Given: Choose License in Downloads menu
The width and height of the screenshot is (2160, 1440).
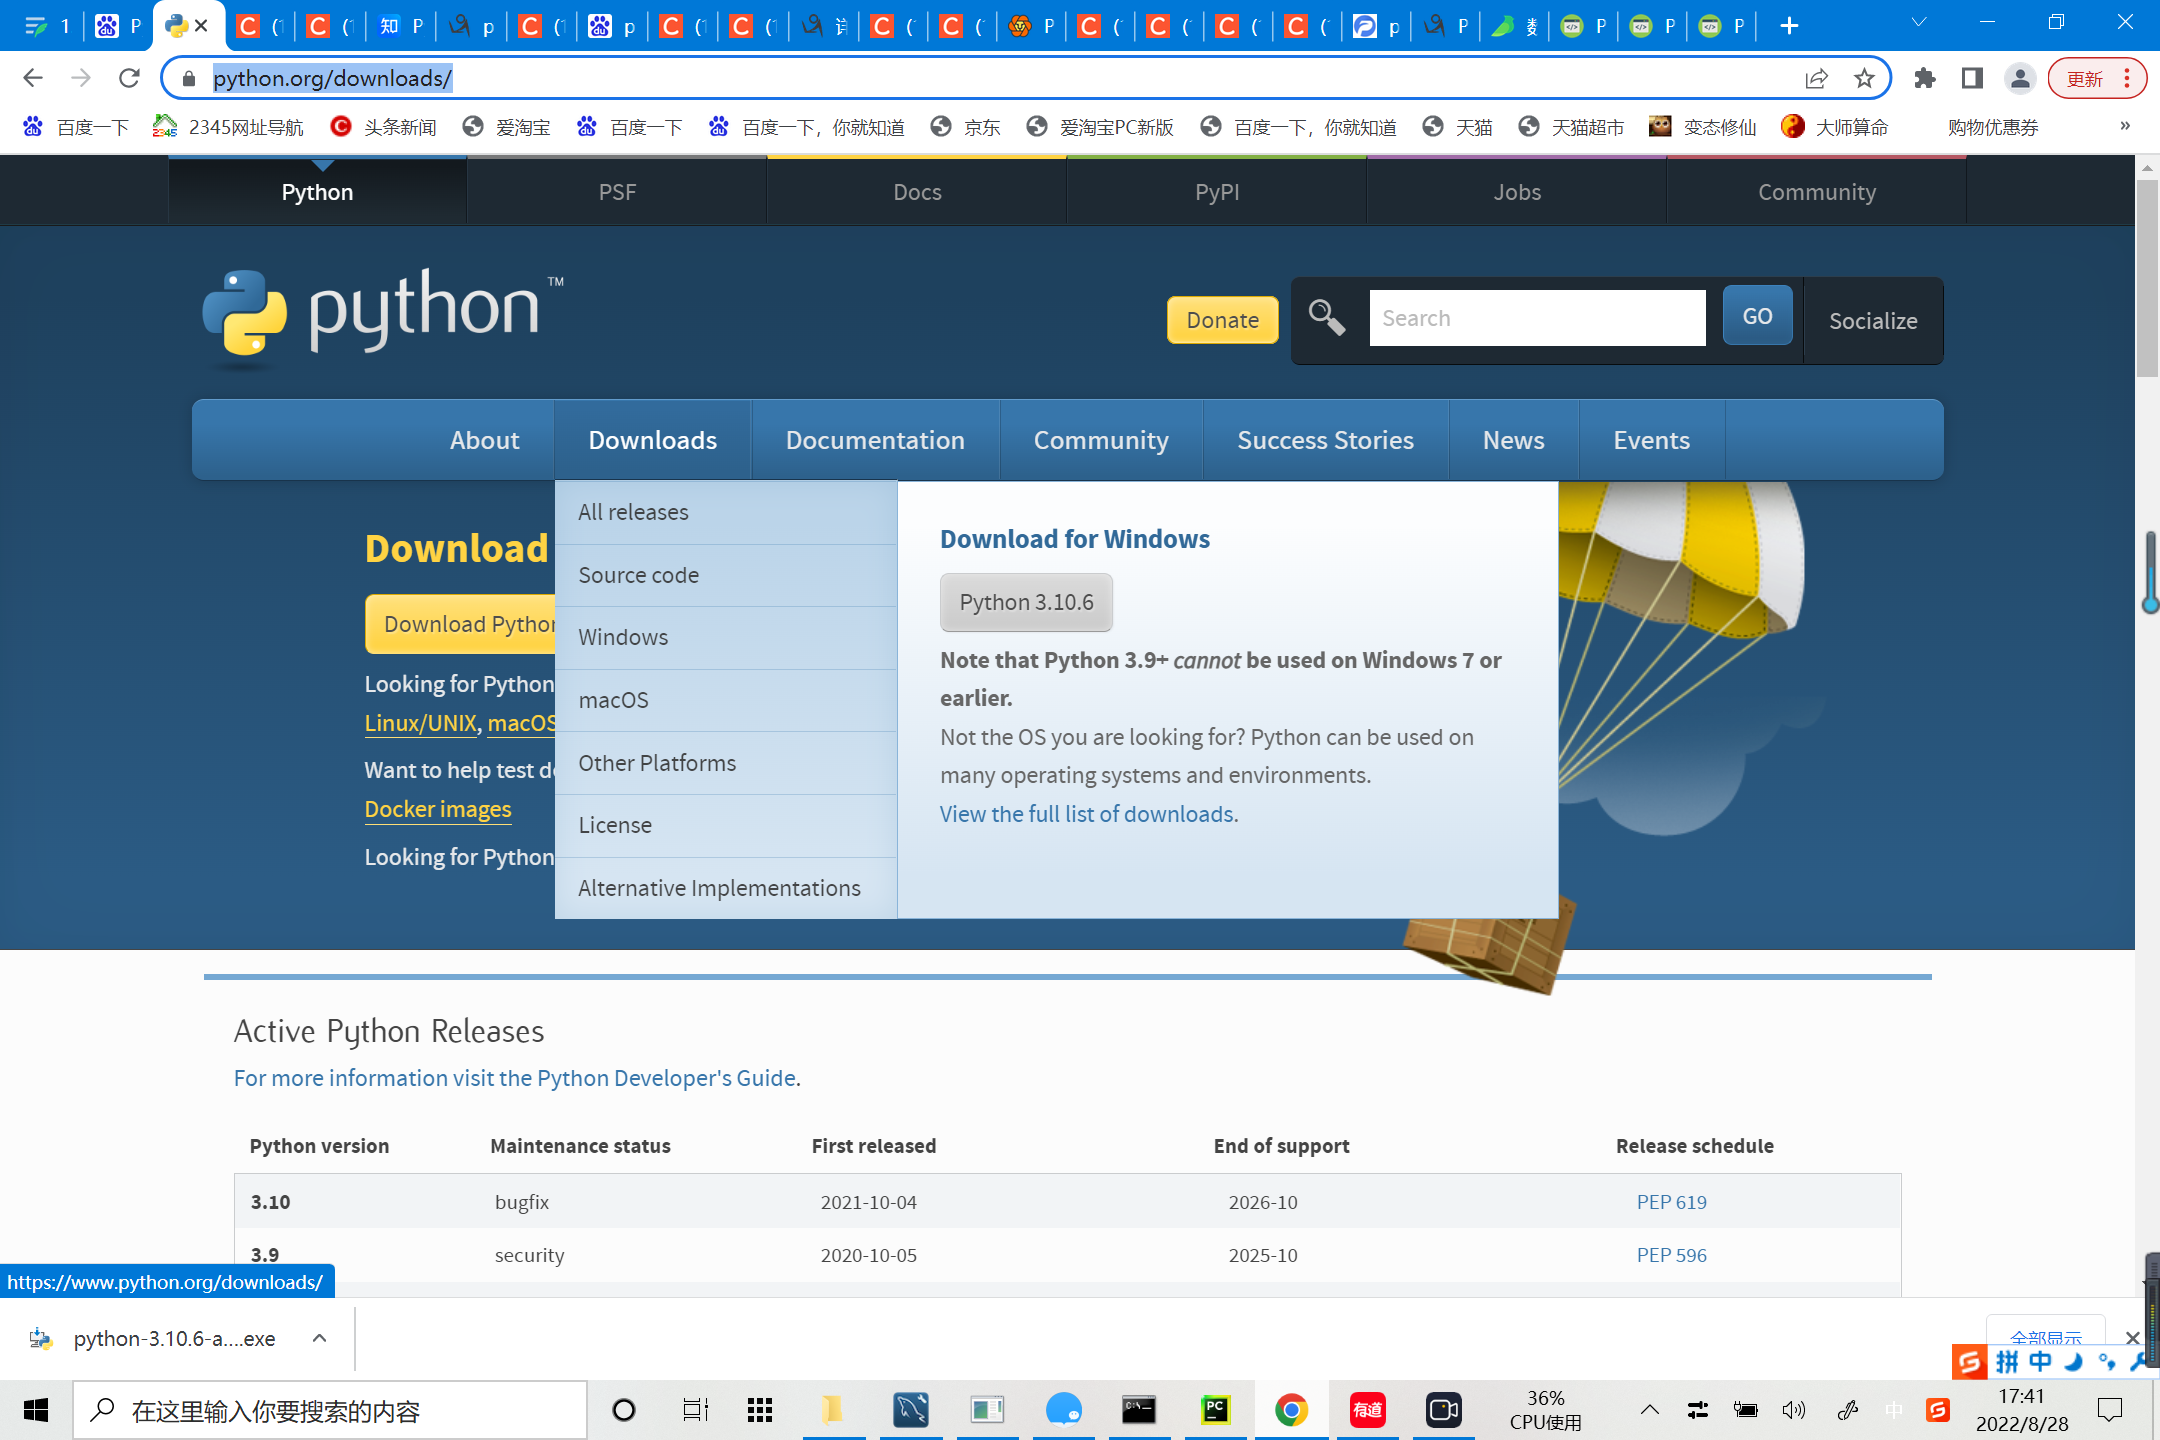Looking at the screenshot, I should [x=726, y=825].
